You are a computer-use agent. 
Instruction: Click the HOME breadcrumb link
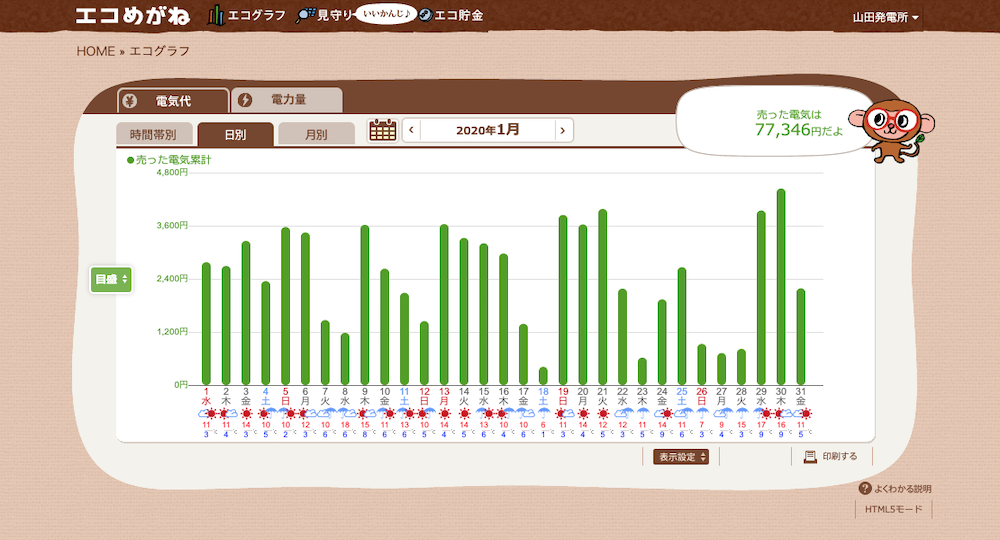coord(96,51)
